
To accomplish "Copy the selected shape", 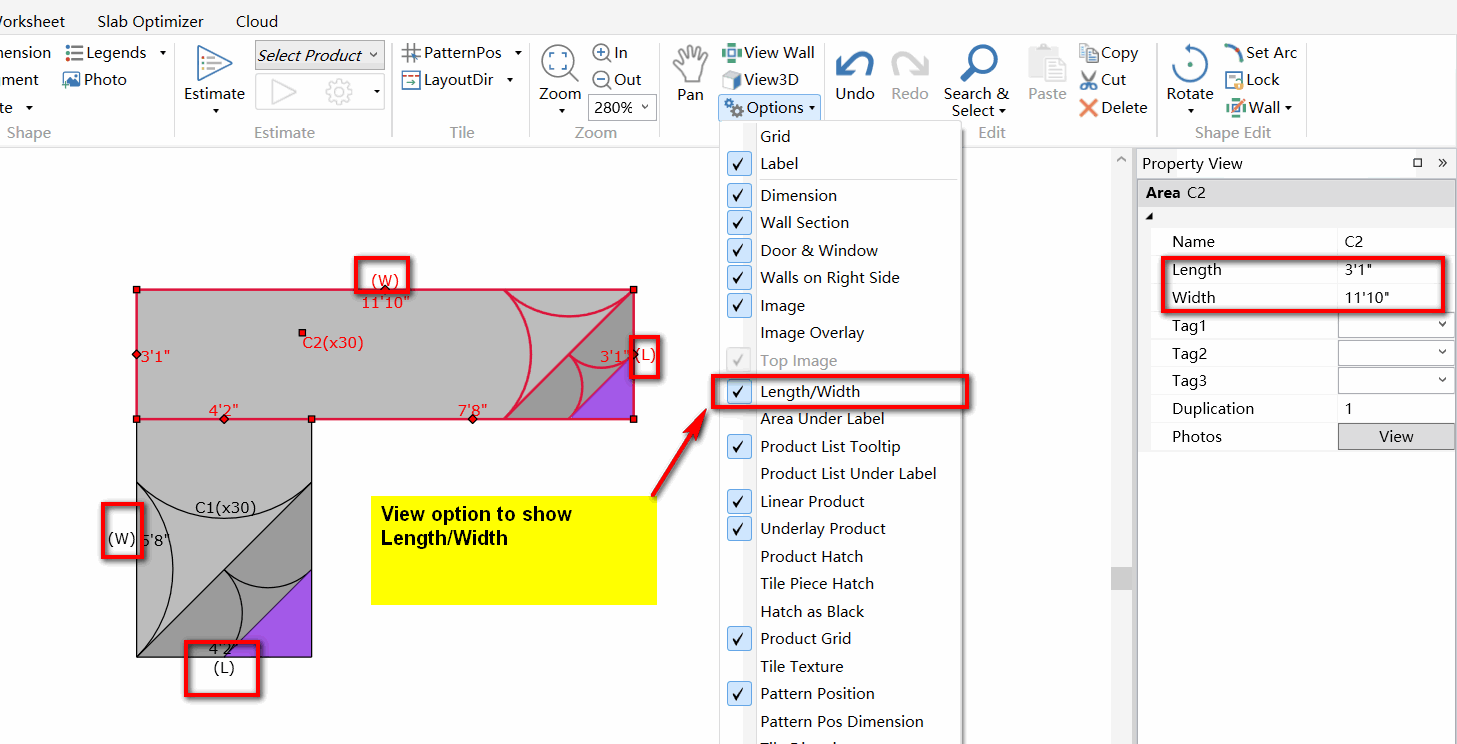I will tap(1109, 53).
